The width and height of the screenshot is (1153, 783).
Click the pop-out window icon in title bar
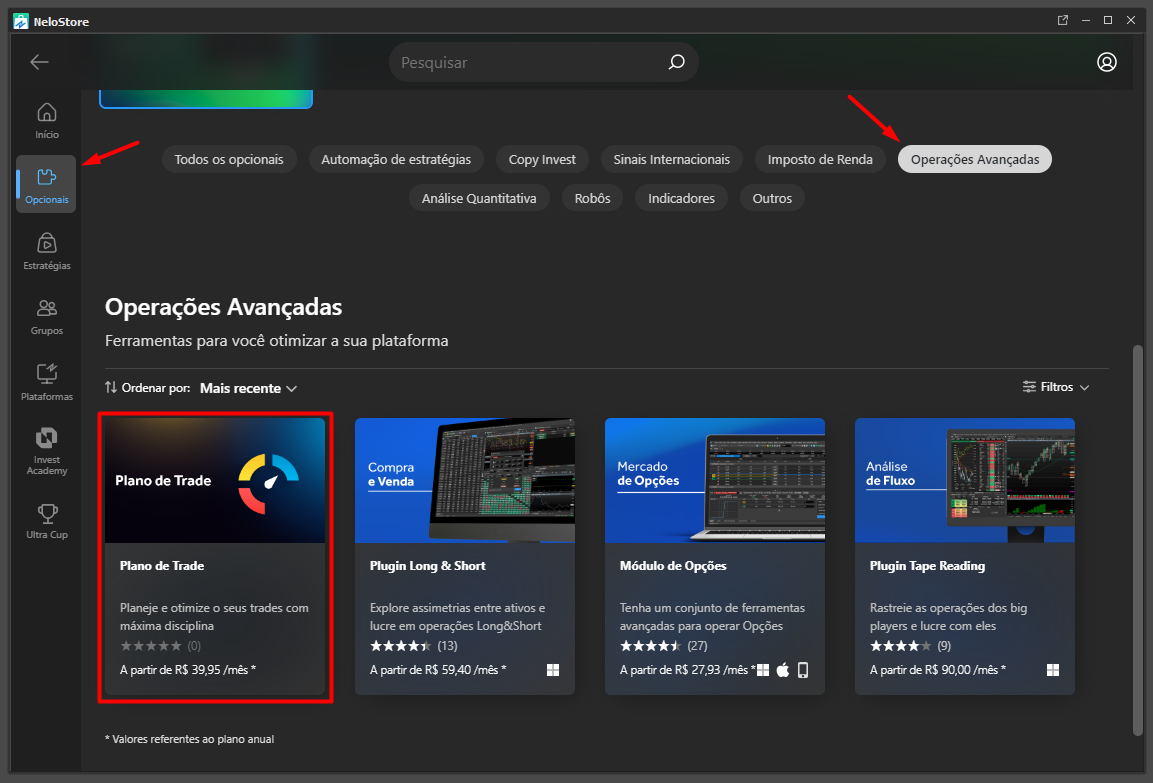tap(1063, 21)
